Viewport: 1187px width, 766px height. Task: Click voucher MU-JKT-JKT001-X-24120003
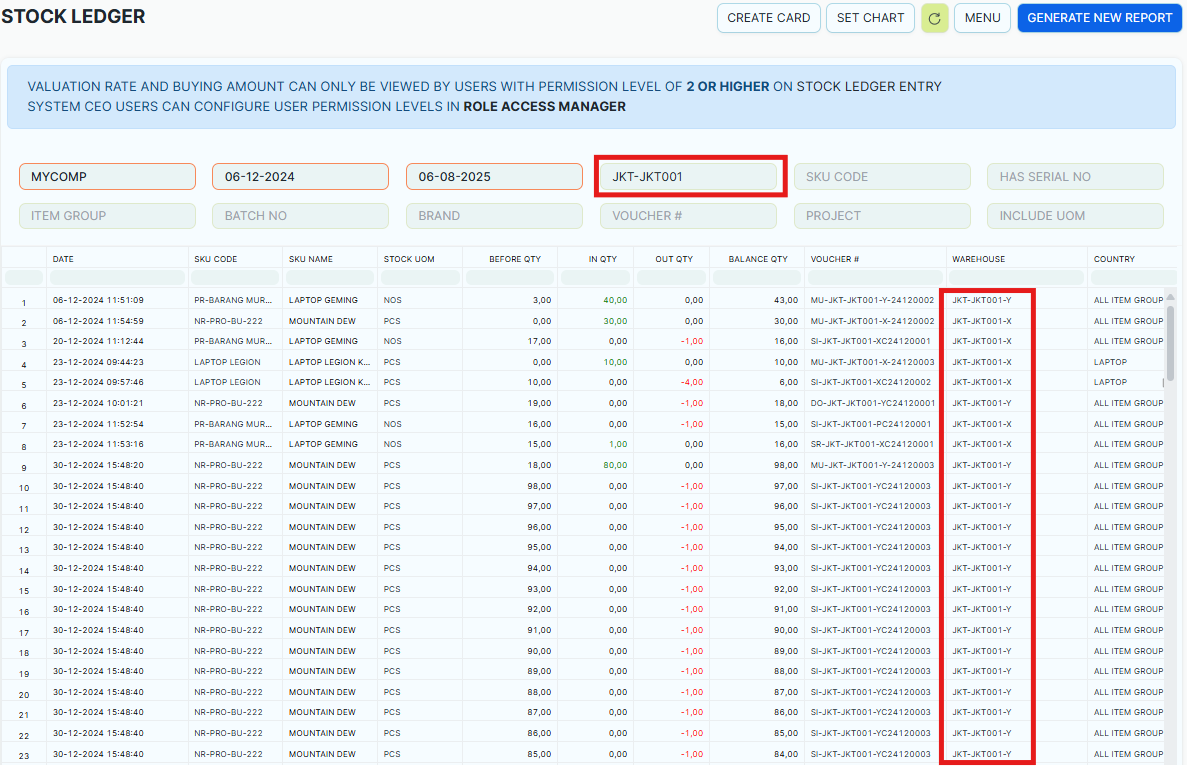coord(872,362)
